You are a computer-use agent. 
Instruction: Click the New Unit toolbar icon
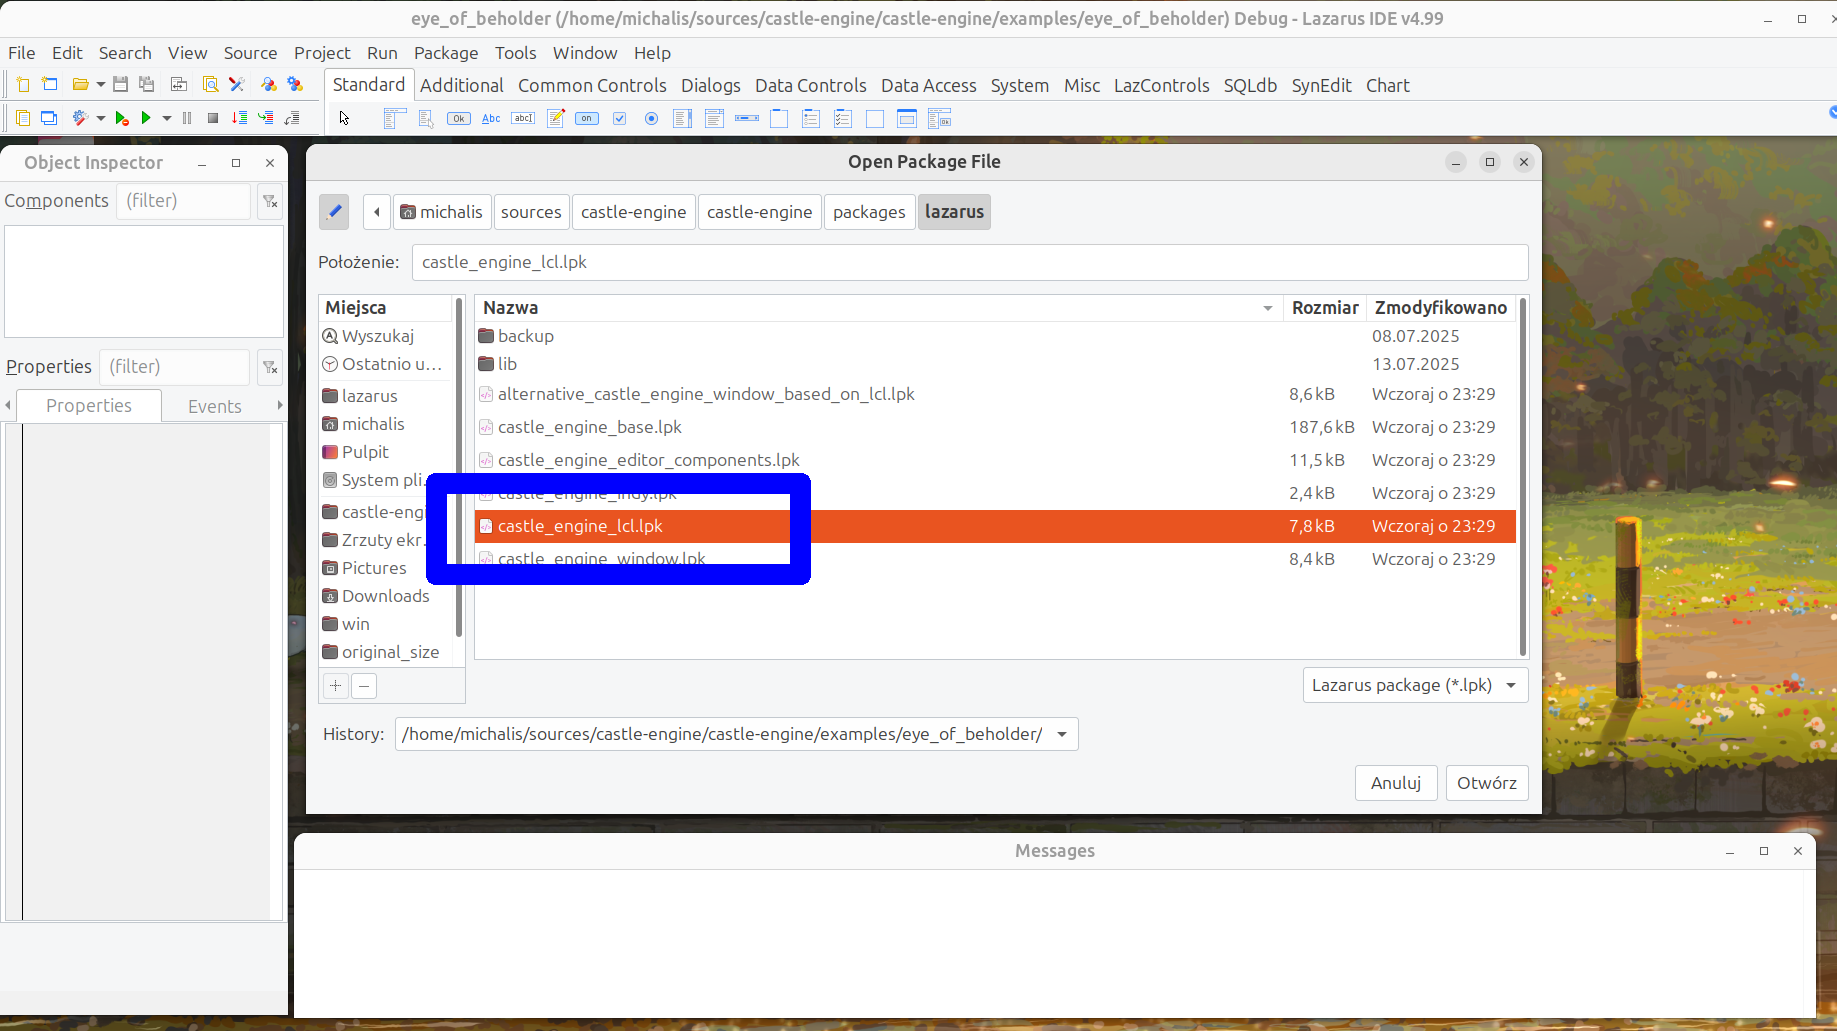[23, 85]
